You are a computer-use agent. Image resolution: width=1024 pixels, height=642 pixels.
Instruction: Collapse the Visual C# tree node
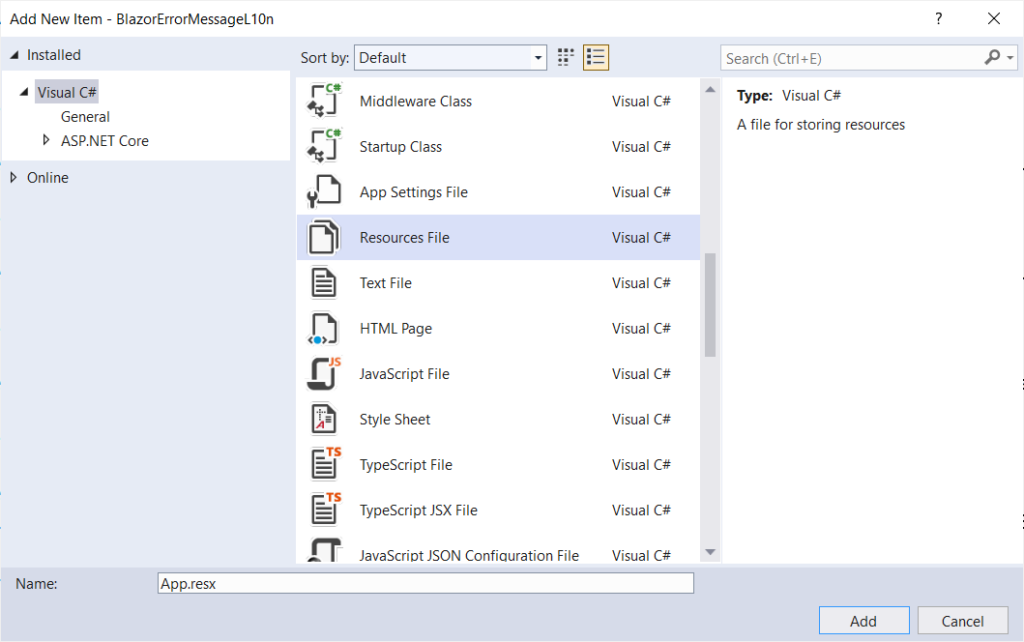click(x=24, y=92)
